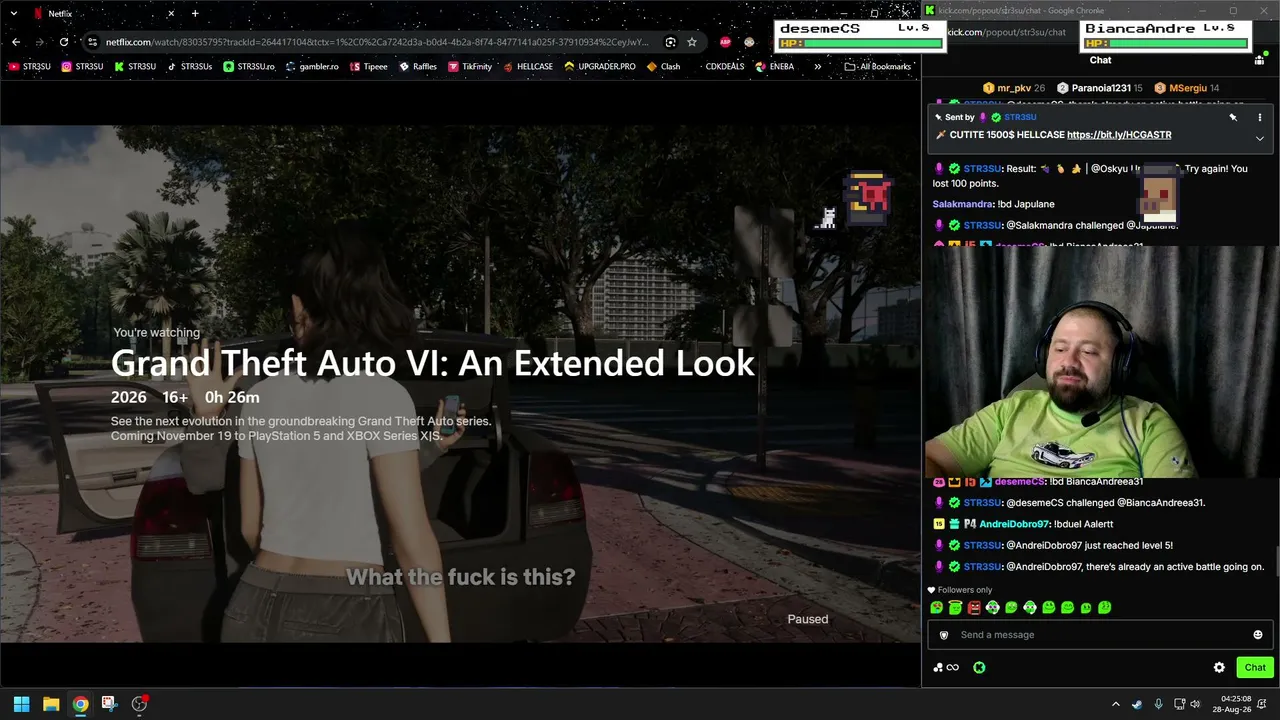View site information for netflix.com
The height and width of the screenshot is (720, 1280).
pyautogui.click(x=92, y=42)
